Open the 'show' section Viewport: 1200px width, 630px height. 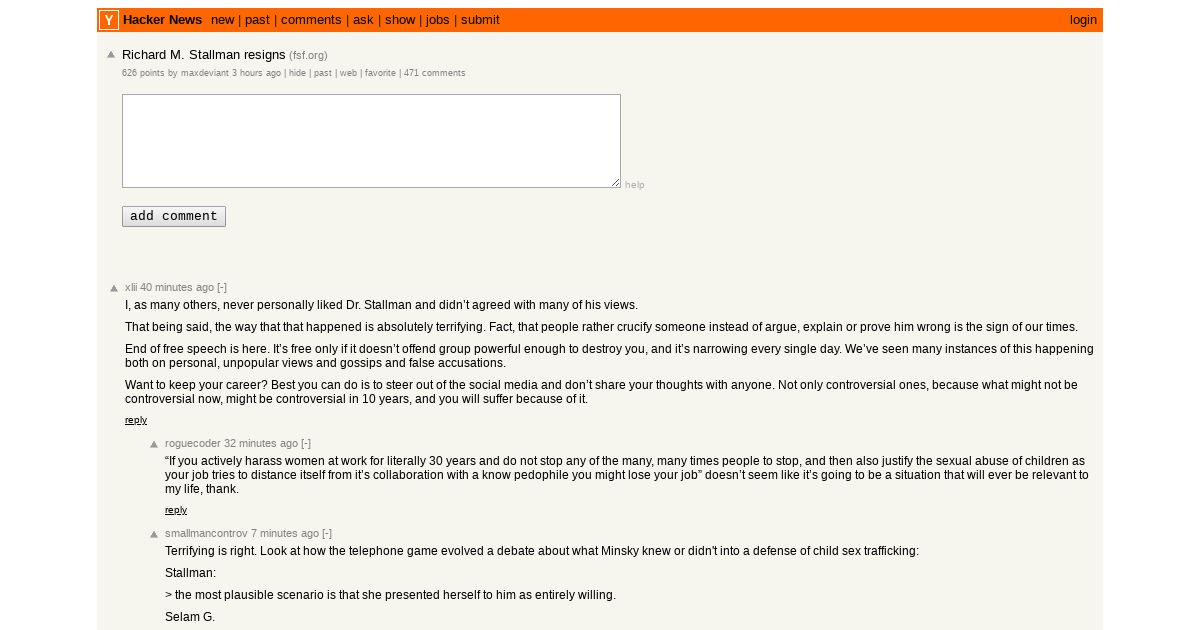coord(400,20)
